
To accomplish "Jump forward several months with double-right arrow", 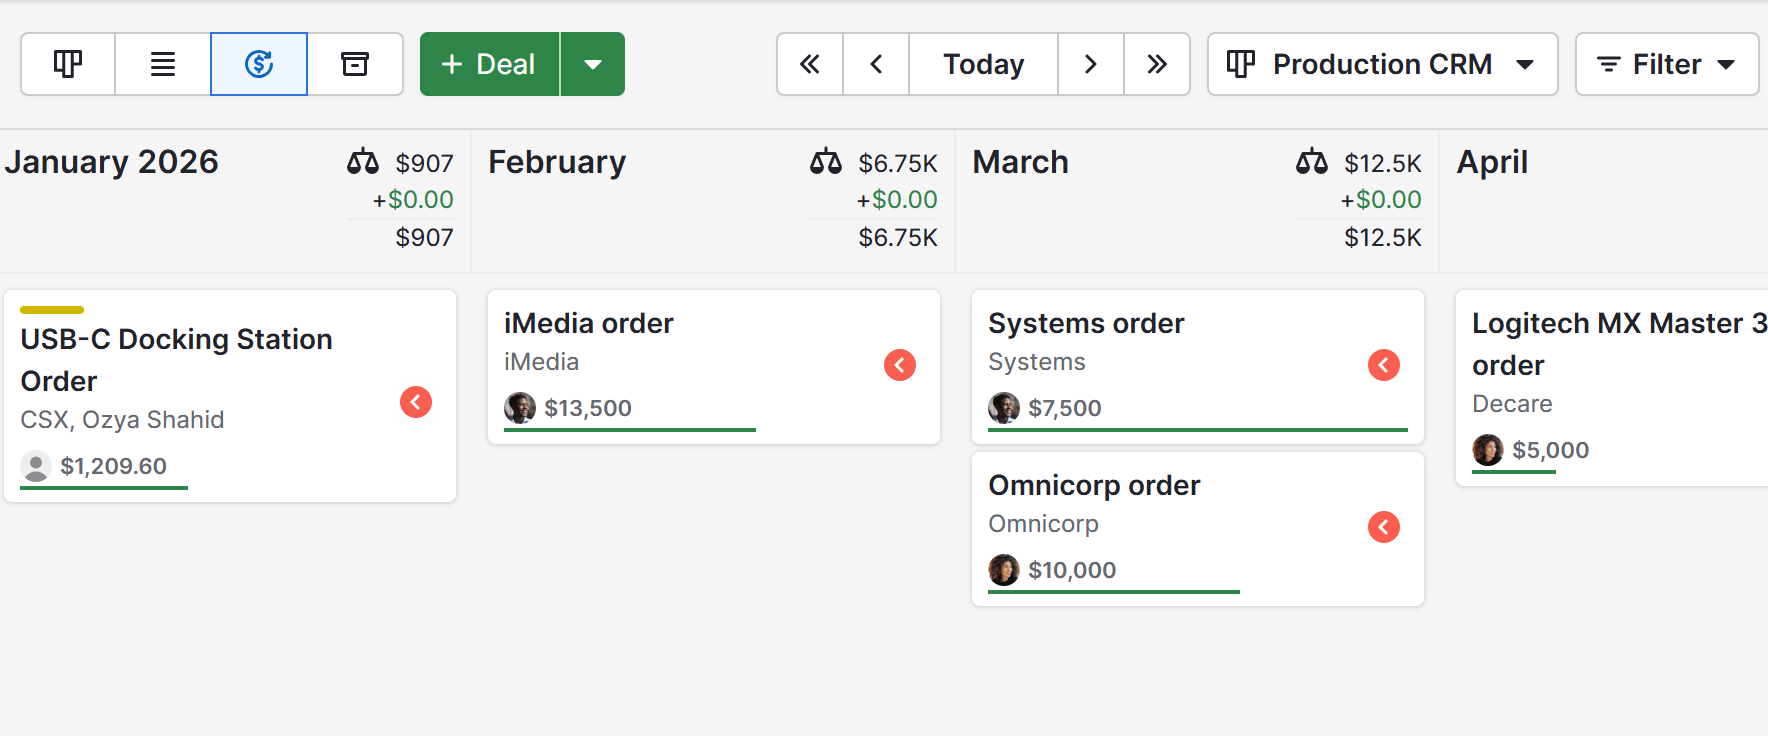I will tap(1157, 64).
